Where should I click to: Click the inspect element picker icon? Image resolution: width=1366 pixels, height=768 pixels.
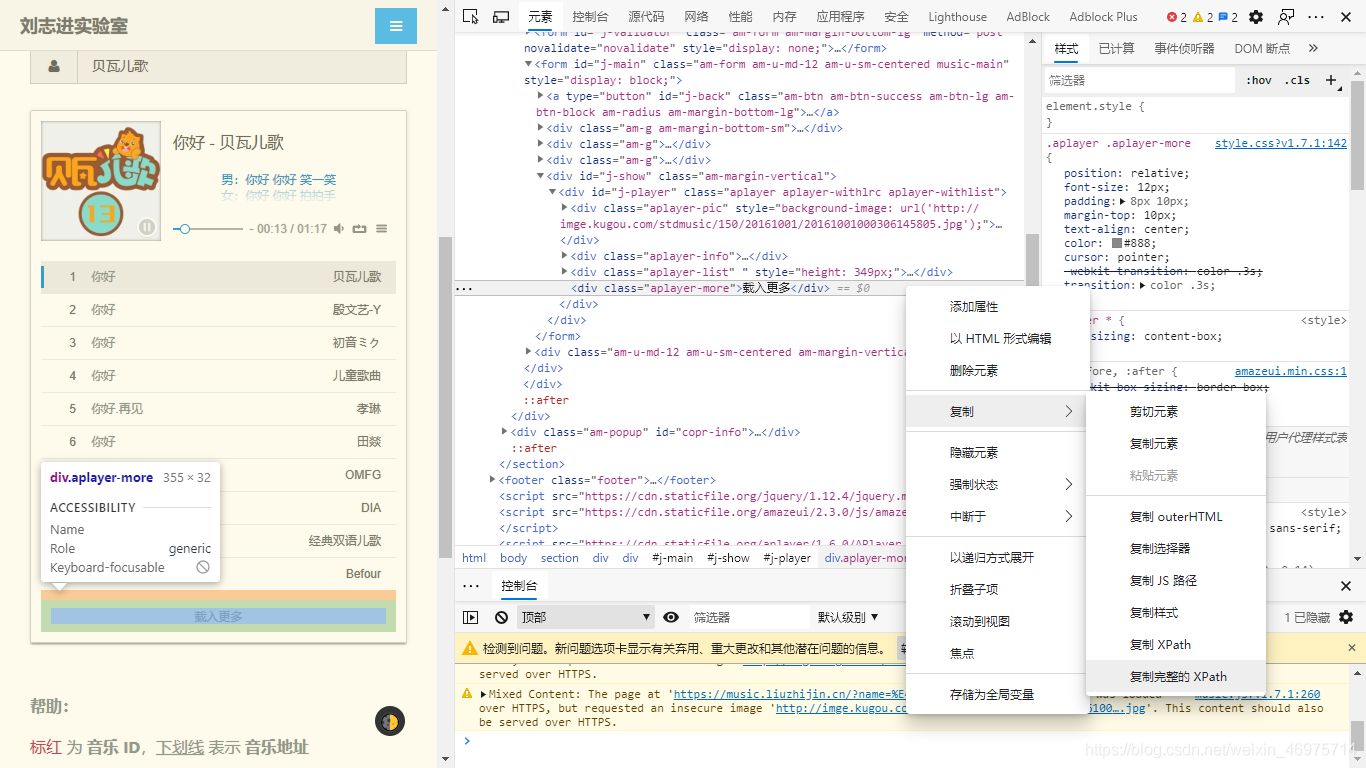pos(471,16)
